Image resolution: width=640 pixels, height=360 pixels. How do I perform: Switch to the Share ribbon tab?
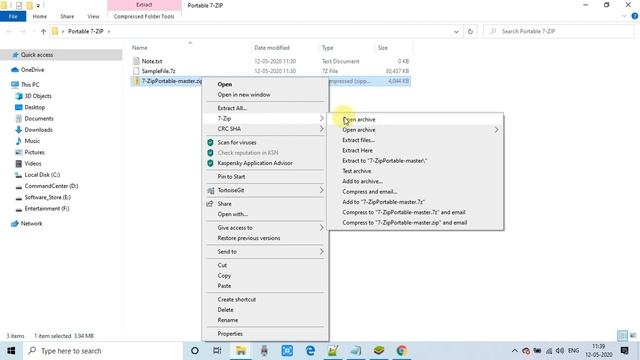tap(67, 16)
